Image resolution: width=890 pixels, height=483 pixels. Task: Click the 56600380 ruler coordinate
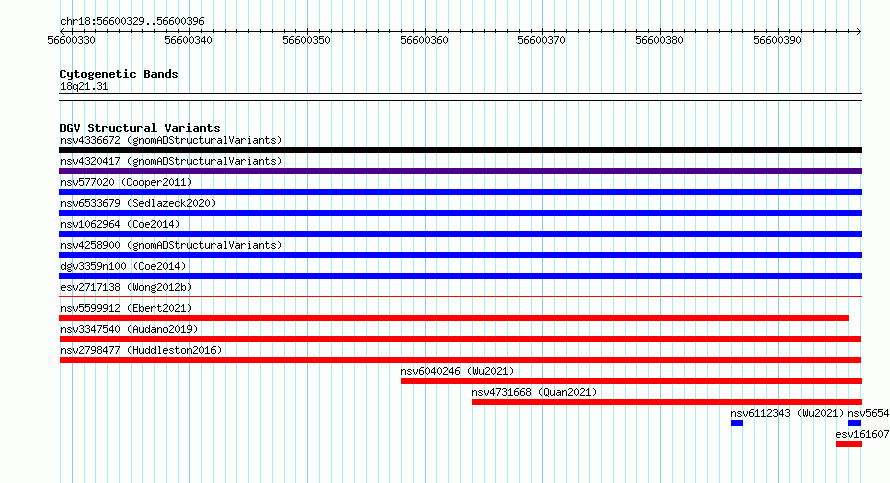click(x=660, y=40)
